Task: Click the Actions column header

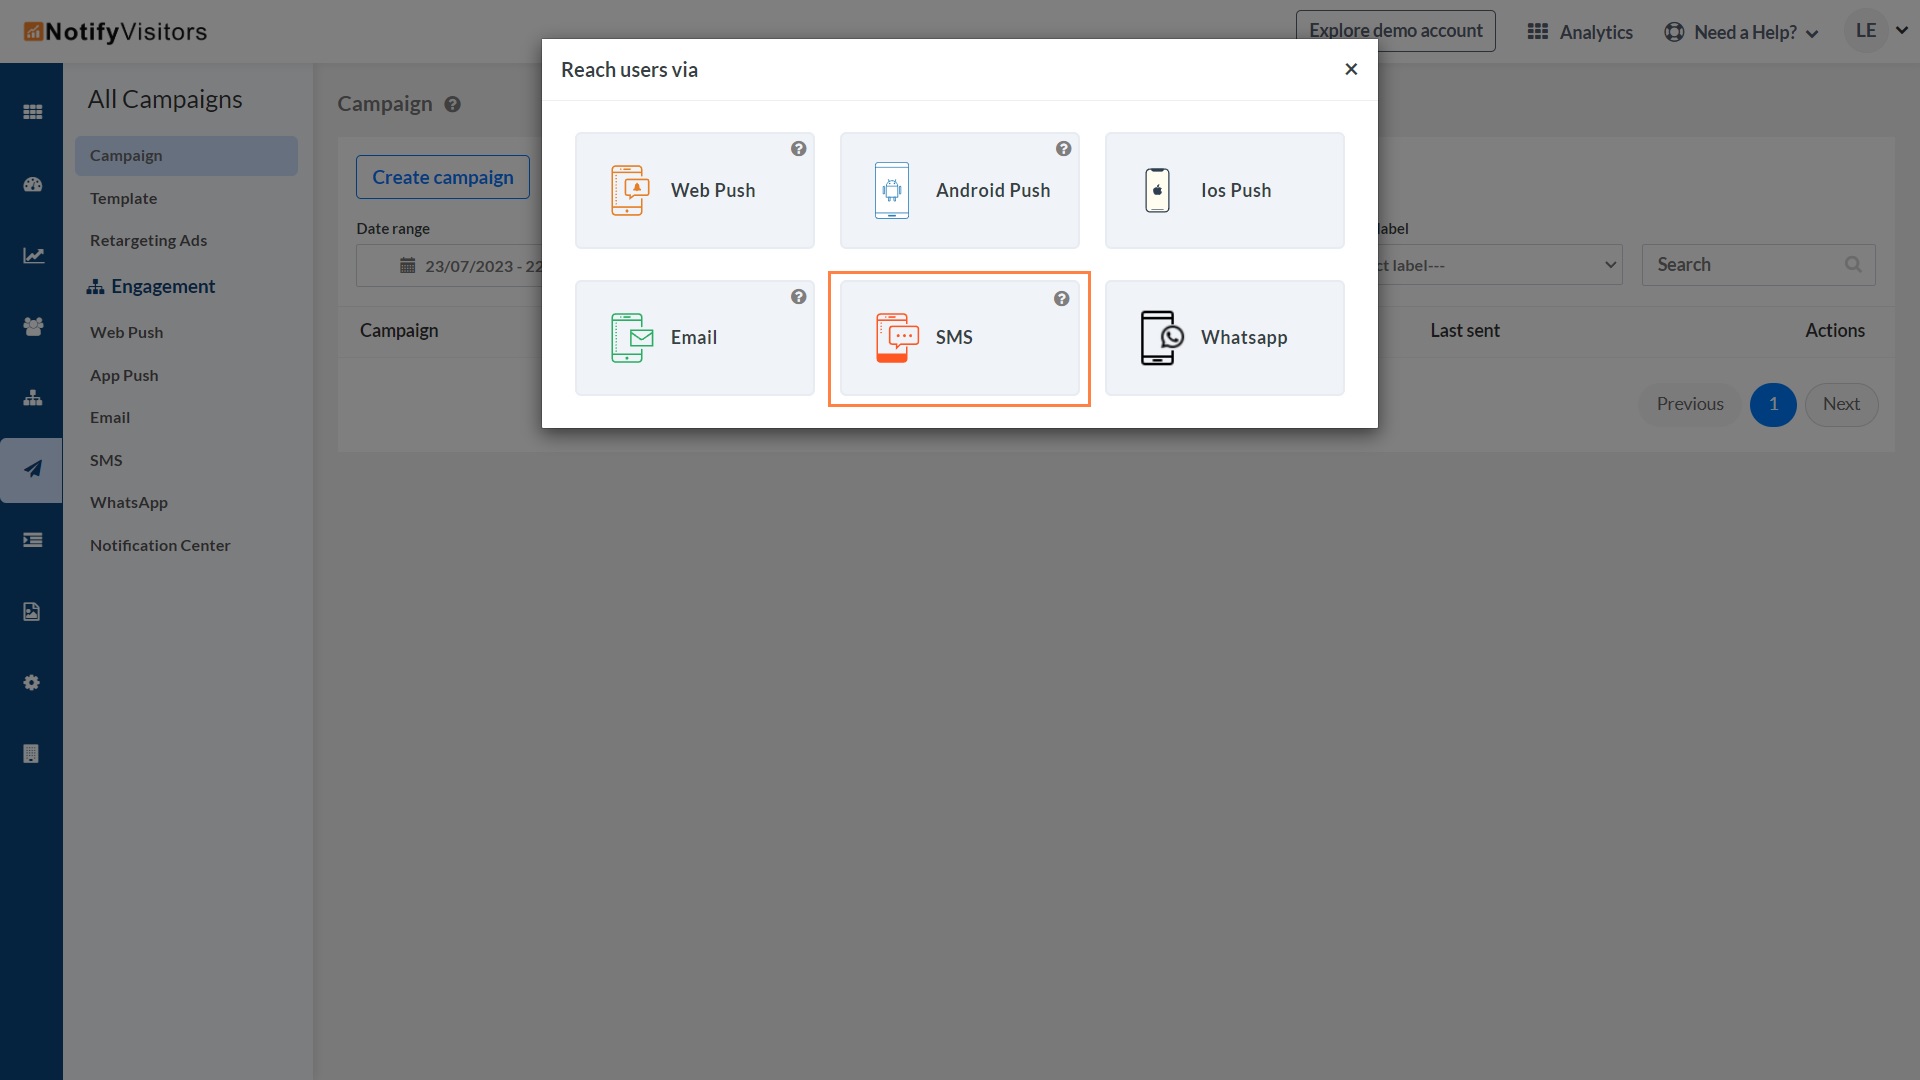Action: tap(1835, 331)
